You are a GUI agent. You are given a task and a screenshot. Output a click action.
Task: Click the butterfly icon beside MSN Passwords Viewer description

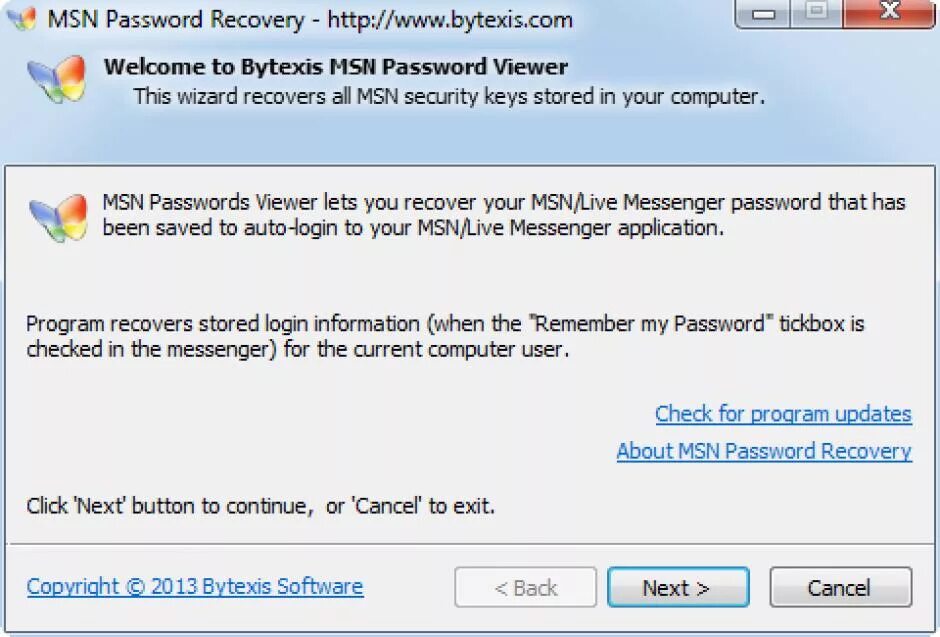(58, 216)
